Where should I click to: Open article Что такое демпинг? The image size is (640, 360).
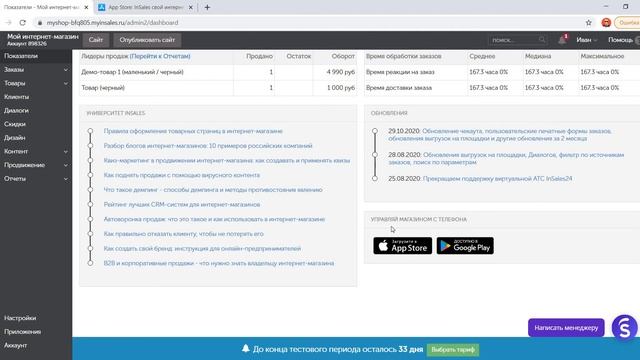[x=213, y=190]
